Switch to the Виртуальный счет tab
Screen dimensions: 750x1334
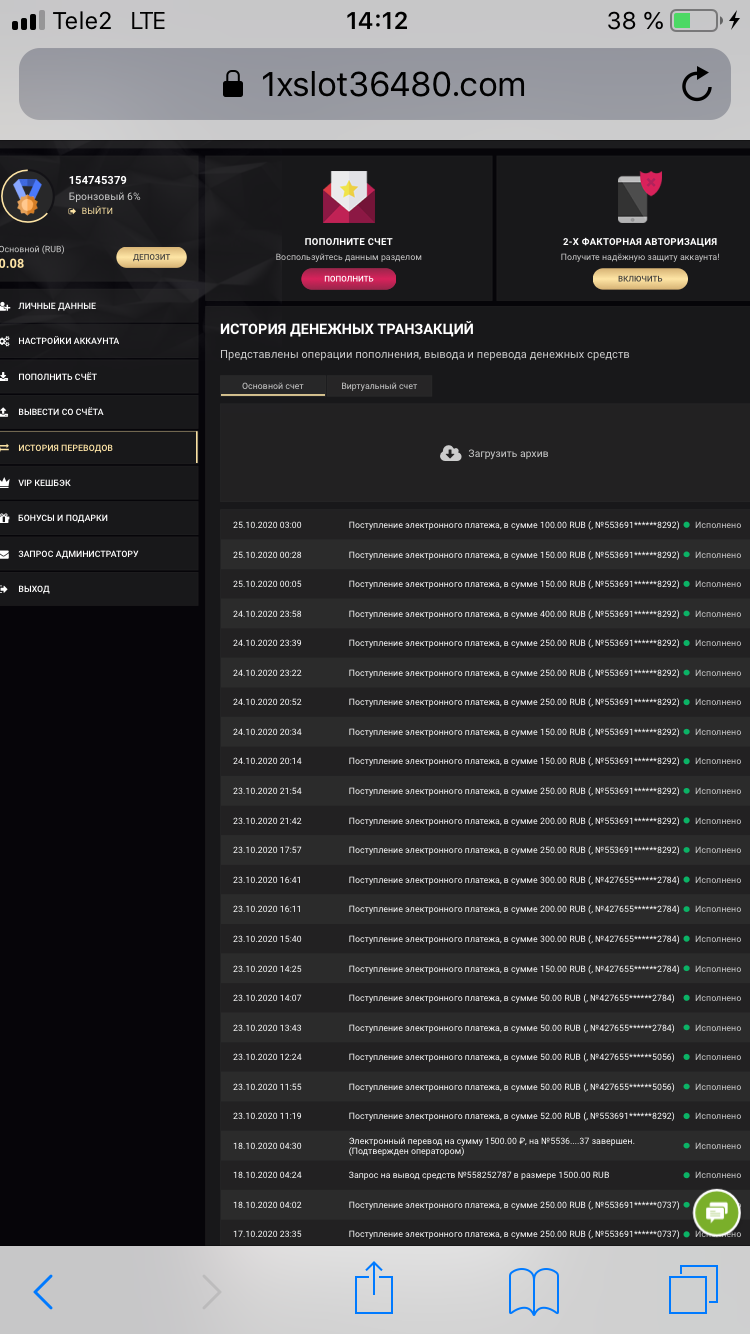point(379,386)
